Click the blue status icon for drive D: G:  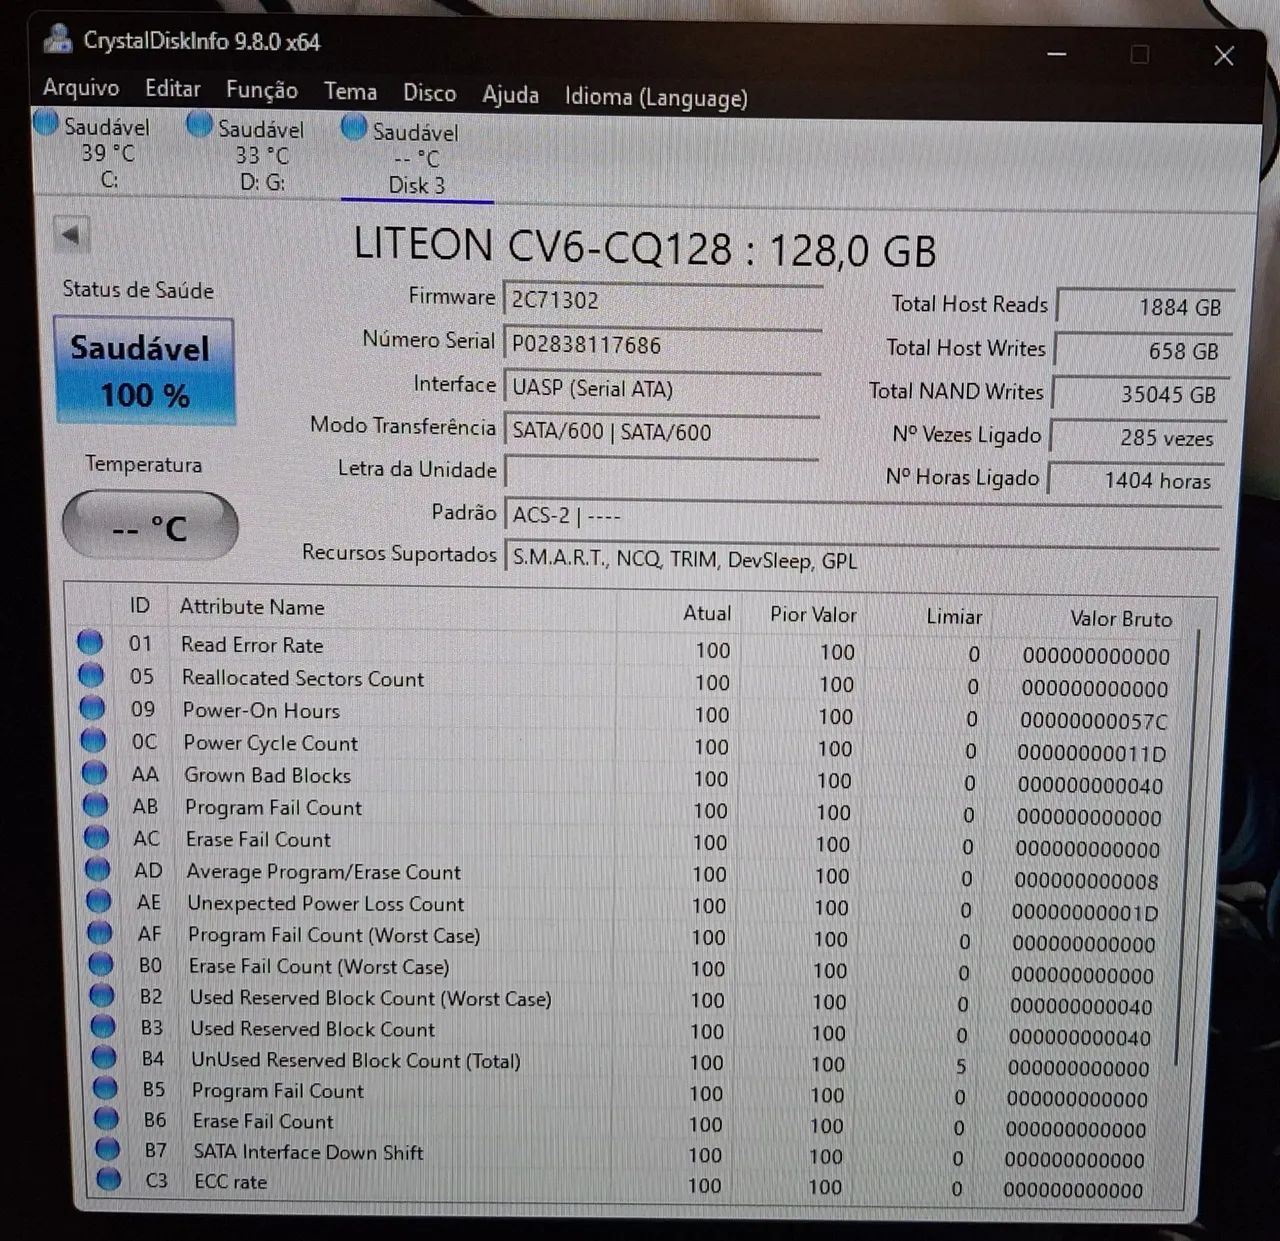(199, 125)
